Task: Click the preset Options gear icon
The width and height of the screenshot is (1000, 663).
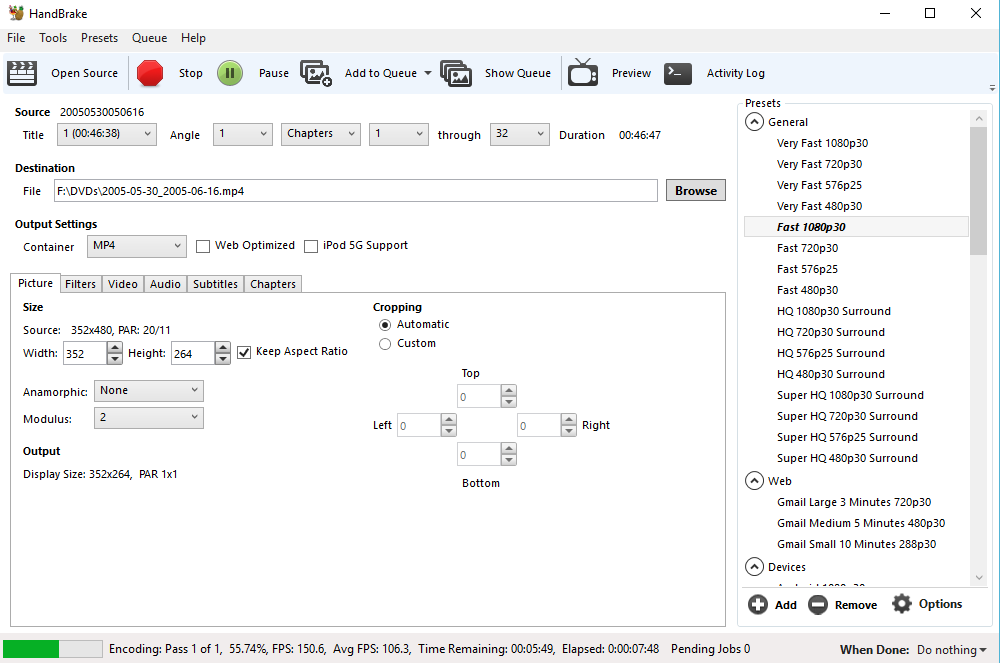Action: (x=902, y=604)
